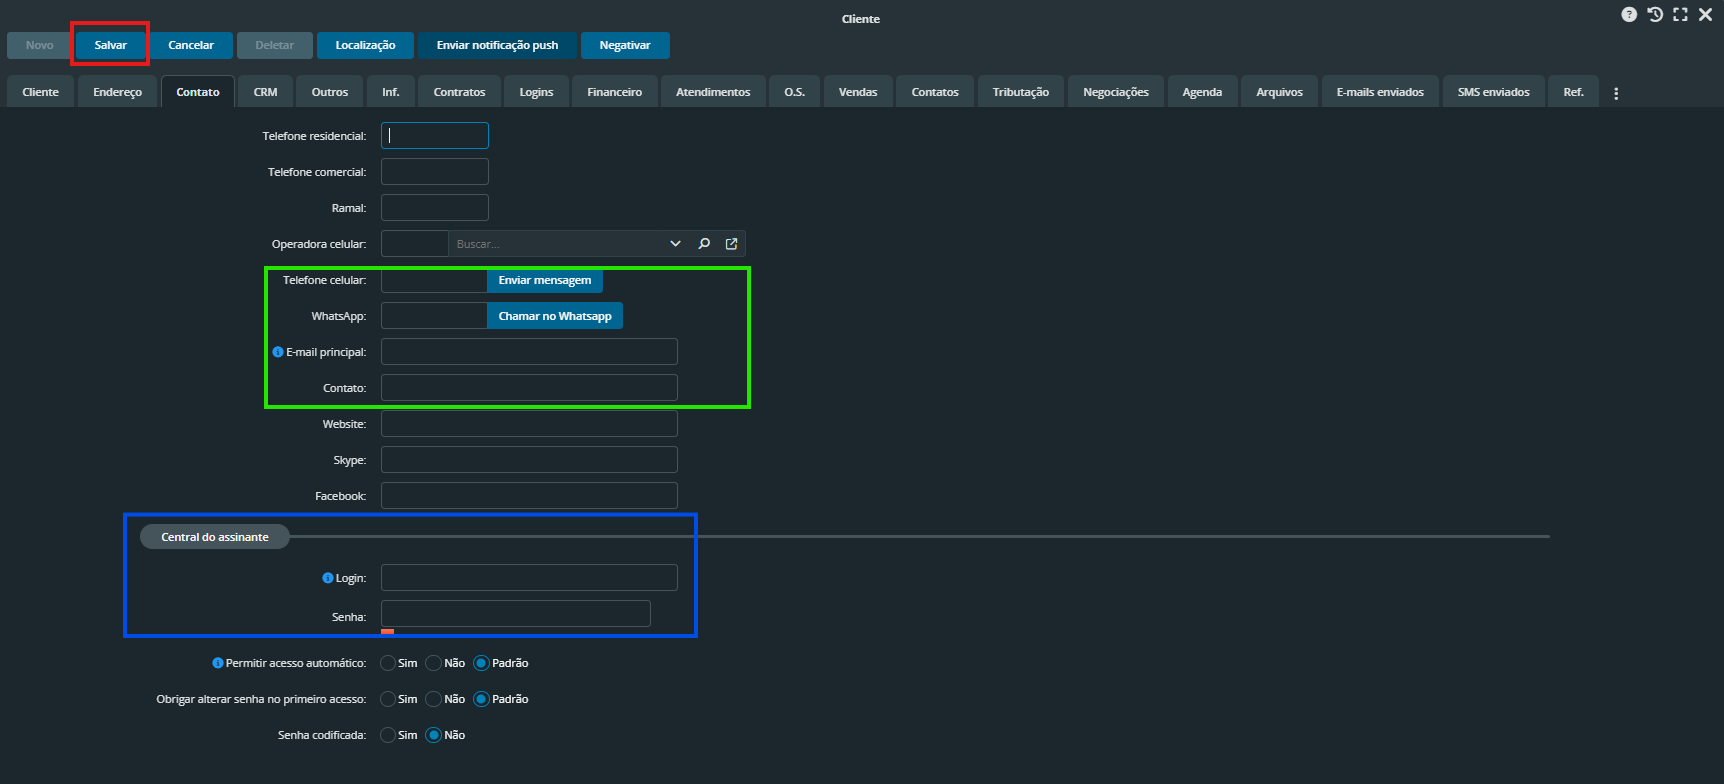
Task: Toggle fullscreen mode for Cliente window
Action: pyautogui.click(x=1680, y=14)
